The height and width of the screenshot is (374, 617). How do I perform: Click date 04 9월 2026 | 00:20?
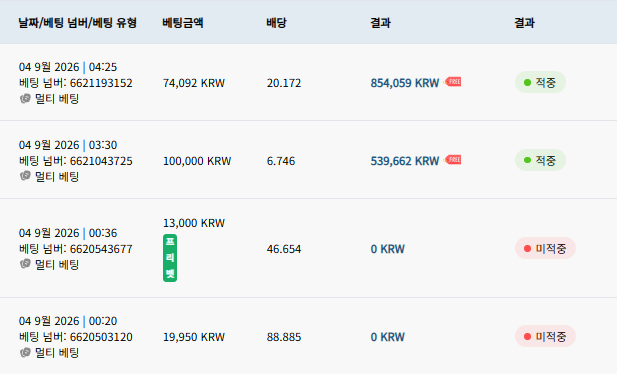pos(68,321)
